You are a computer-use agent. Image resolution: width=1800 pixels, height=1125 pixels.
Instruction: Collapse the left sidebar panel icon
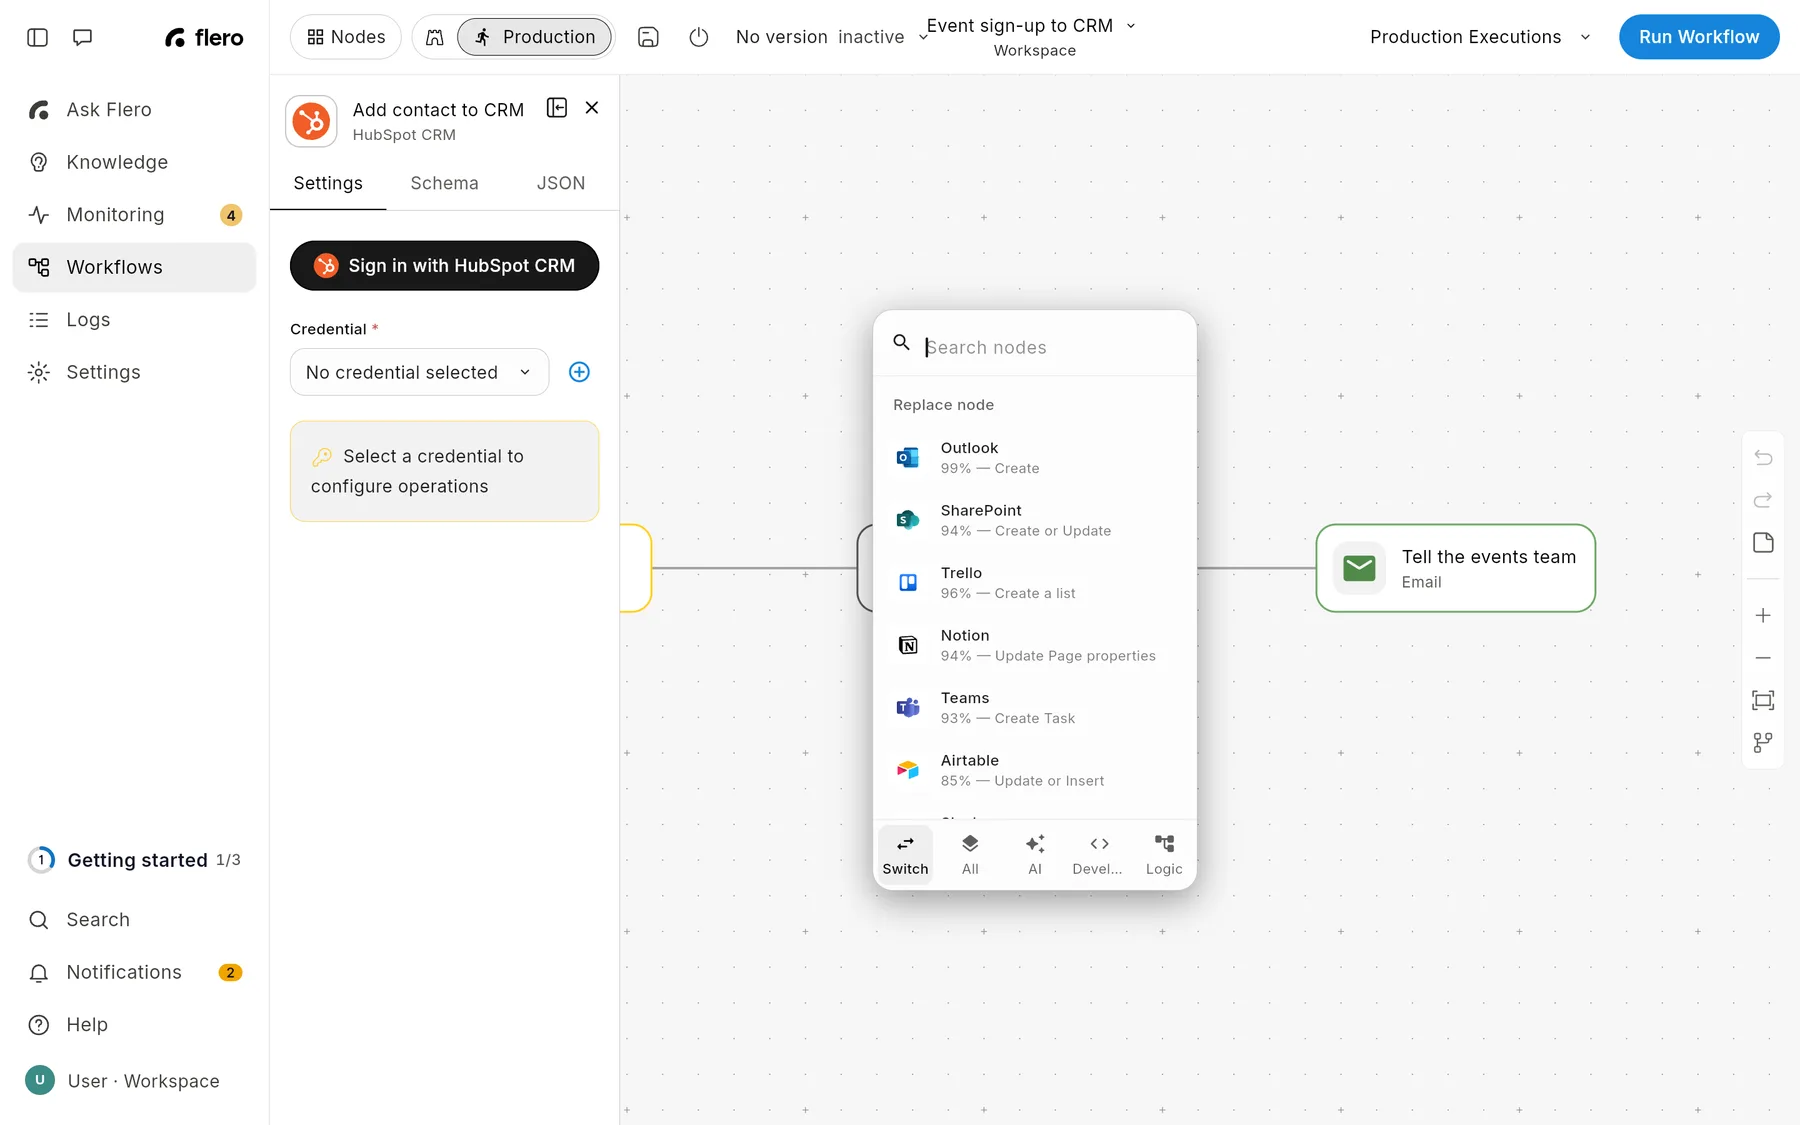(x=37, y=37)
